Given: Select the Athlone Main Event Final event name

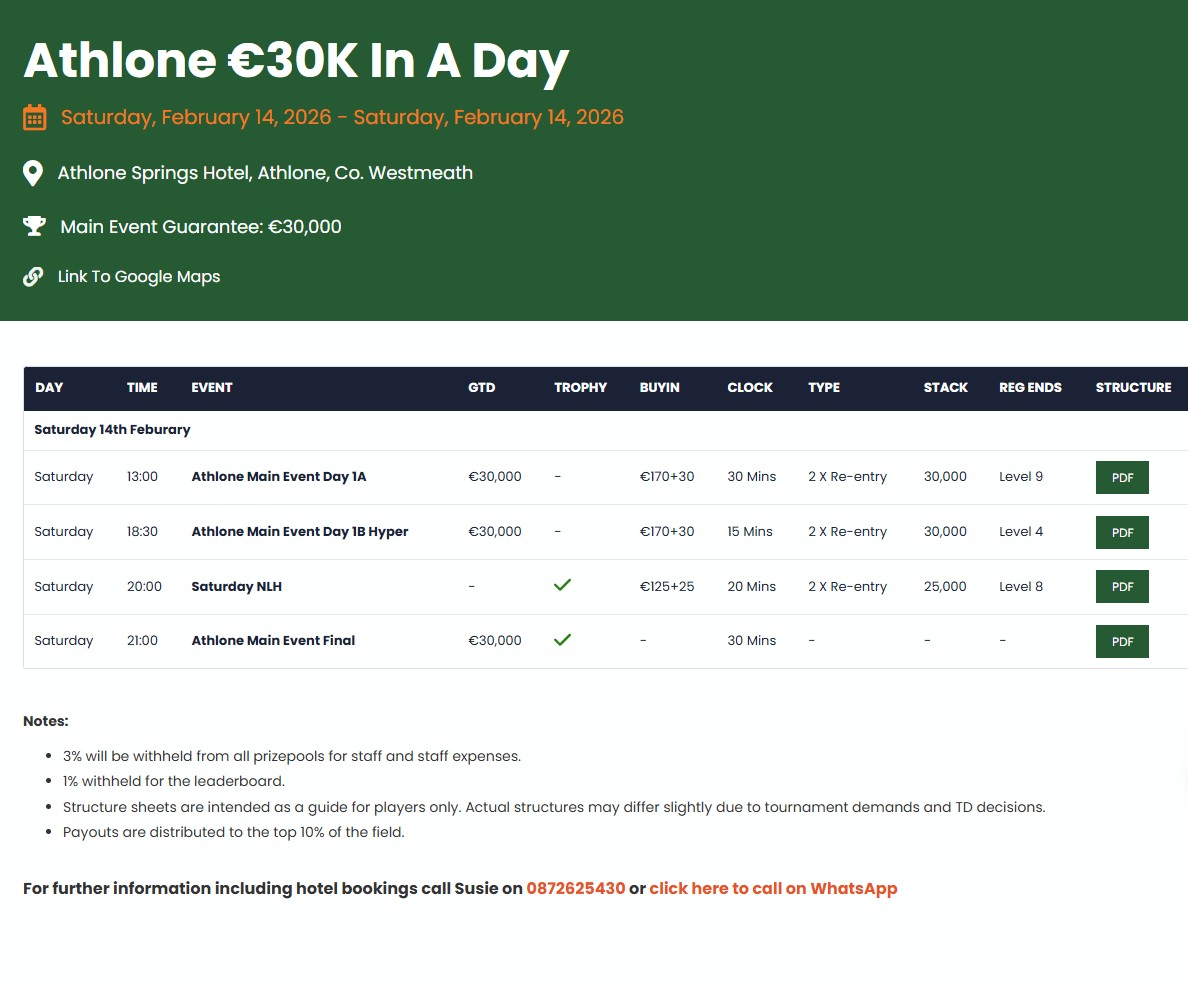Looking at the screenshot, I should click(x=273, y=641).
